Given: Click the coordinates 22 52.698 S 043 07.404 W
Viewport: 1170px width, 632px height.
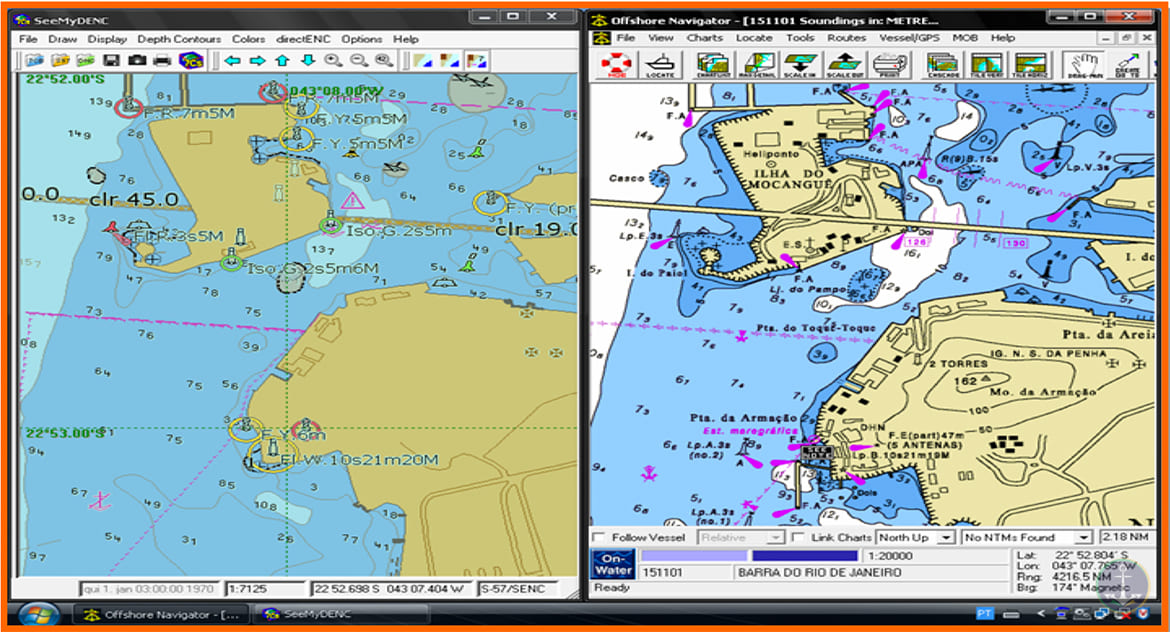Looking at the screenshot, I should point(389,589).
